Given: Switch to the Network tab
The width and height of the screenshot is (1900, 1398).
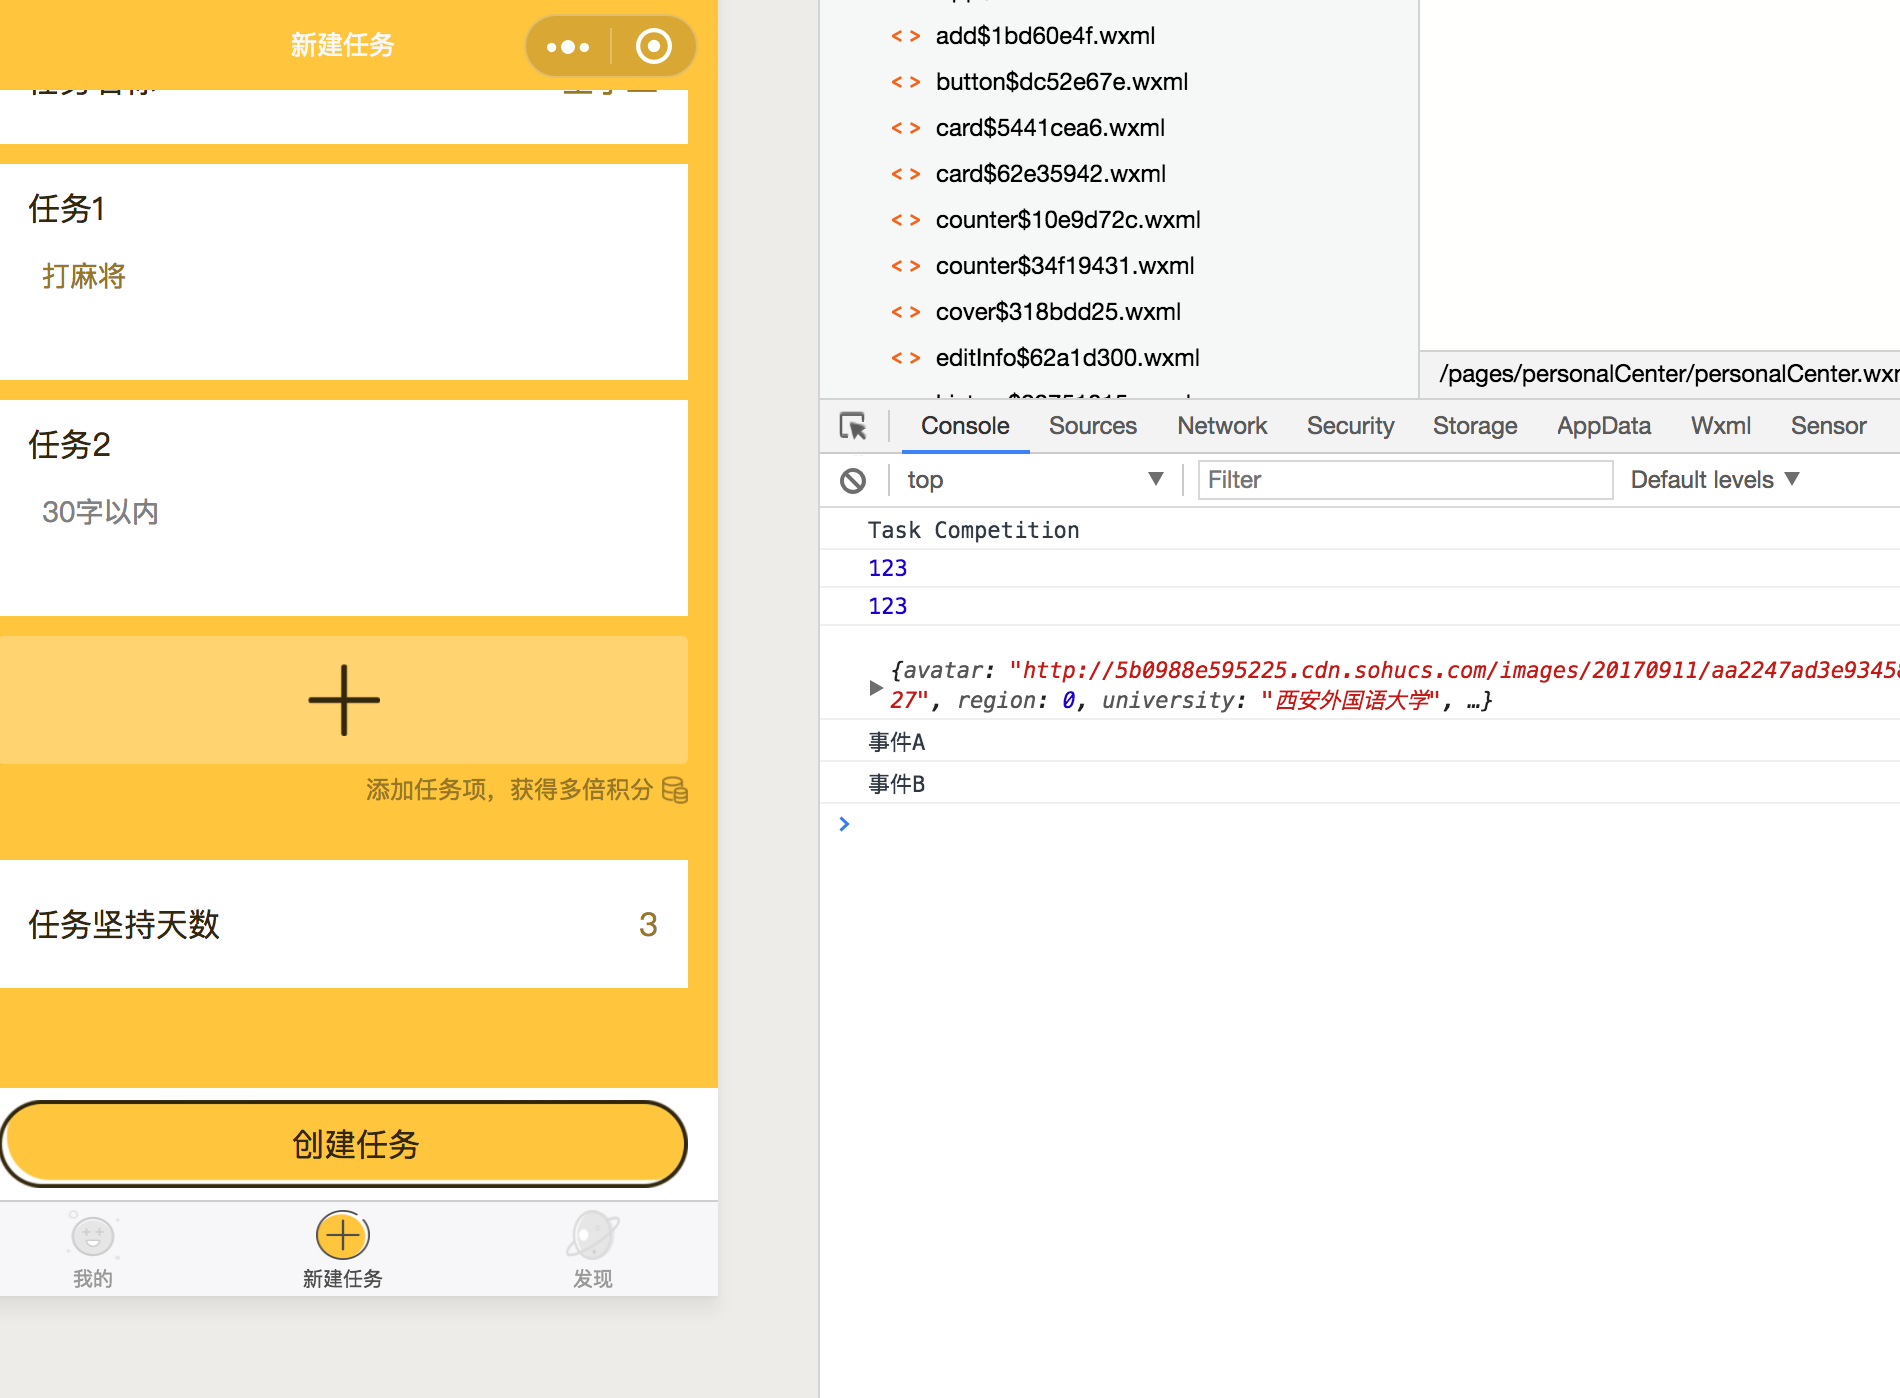Looking at the screenshot, I should (1221, 425).
